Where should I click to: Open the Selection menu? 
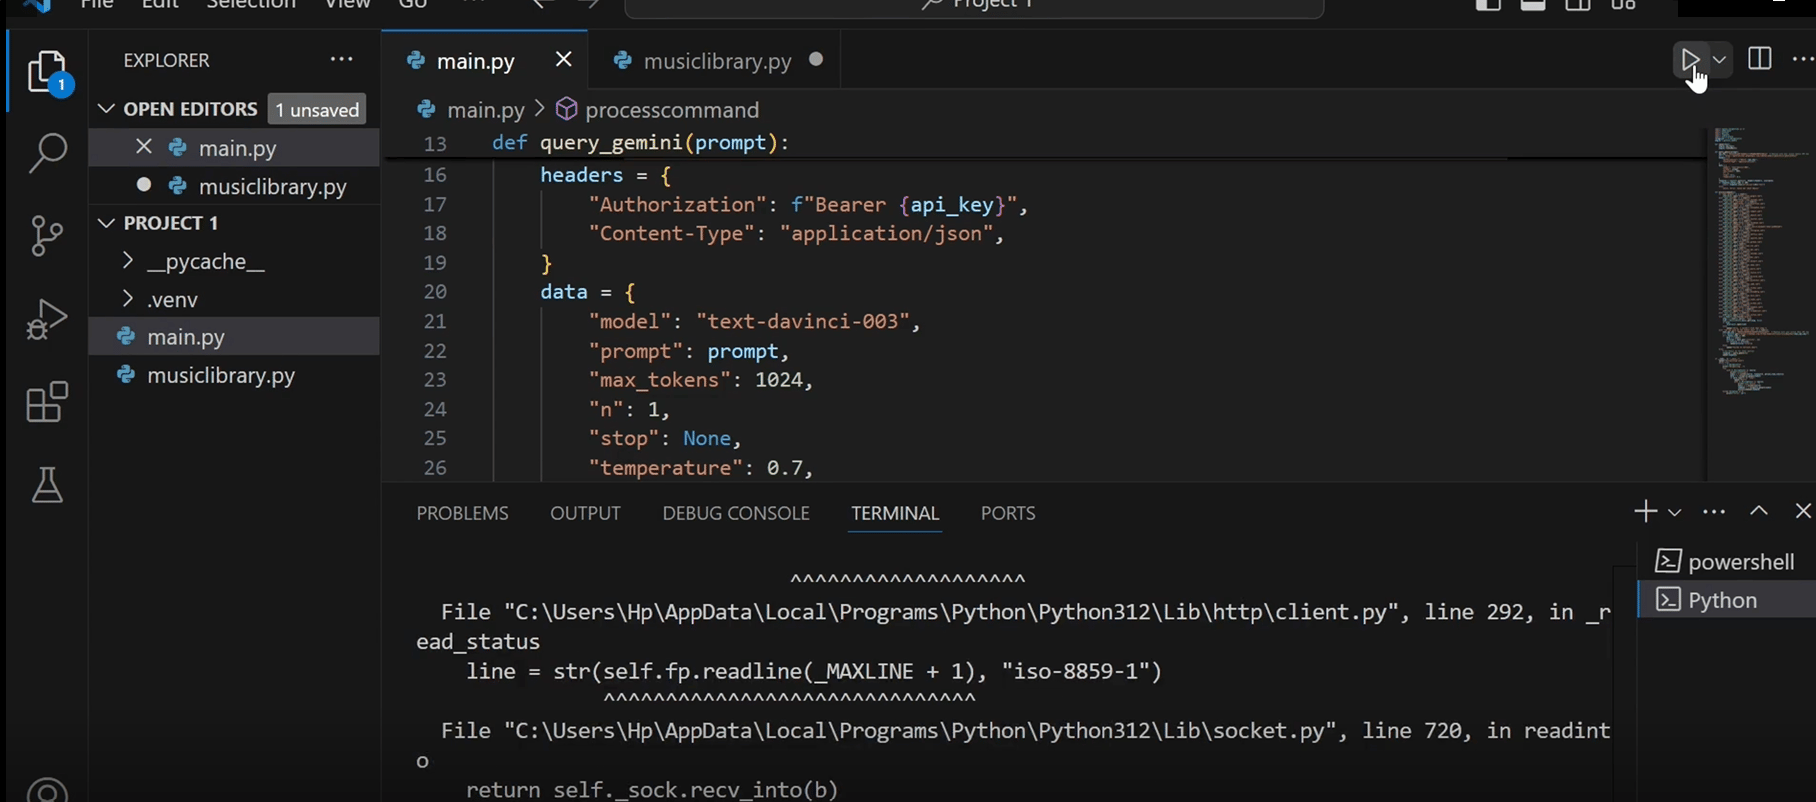251,5
